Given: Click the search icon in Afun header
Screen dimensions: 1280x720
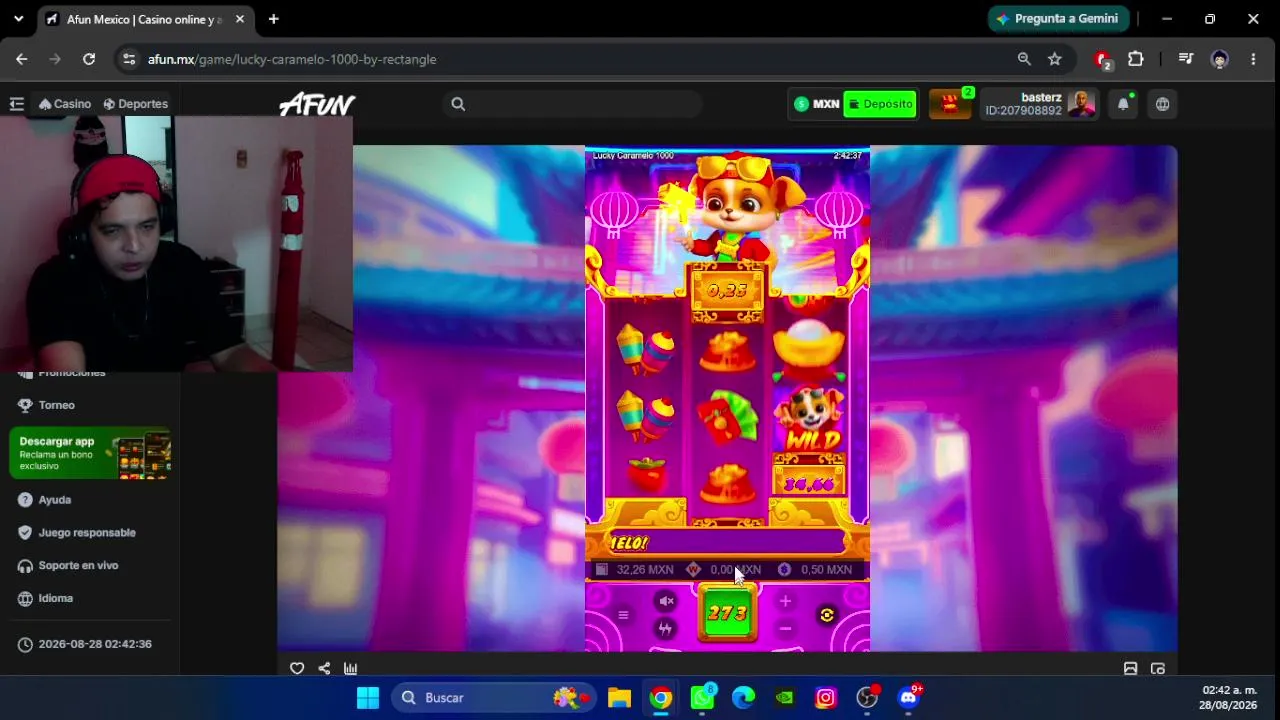Looking at the screenshot, I should click(458, 104).
